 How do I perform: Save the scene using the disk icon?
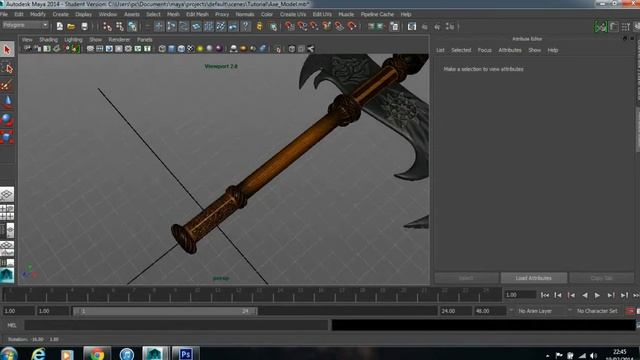[x=84, y=27]
